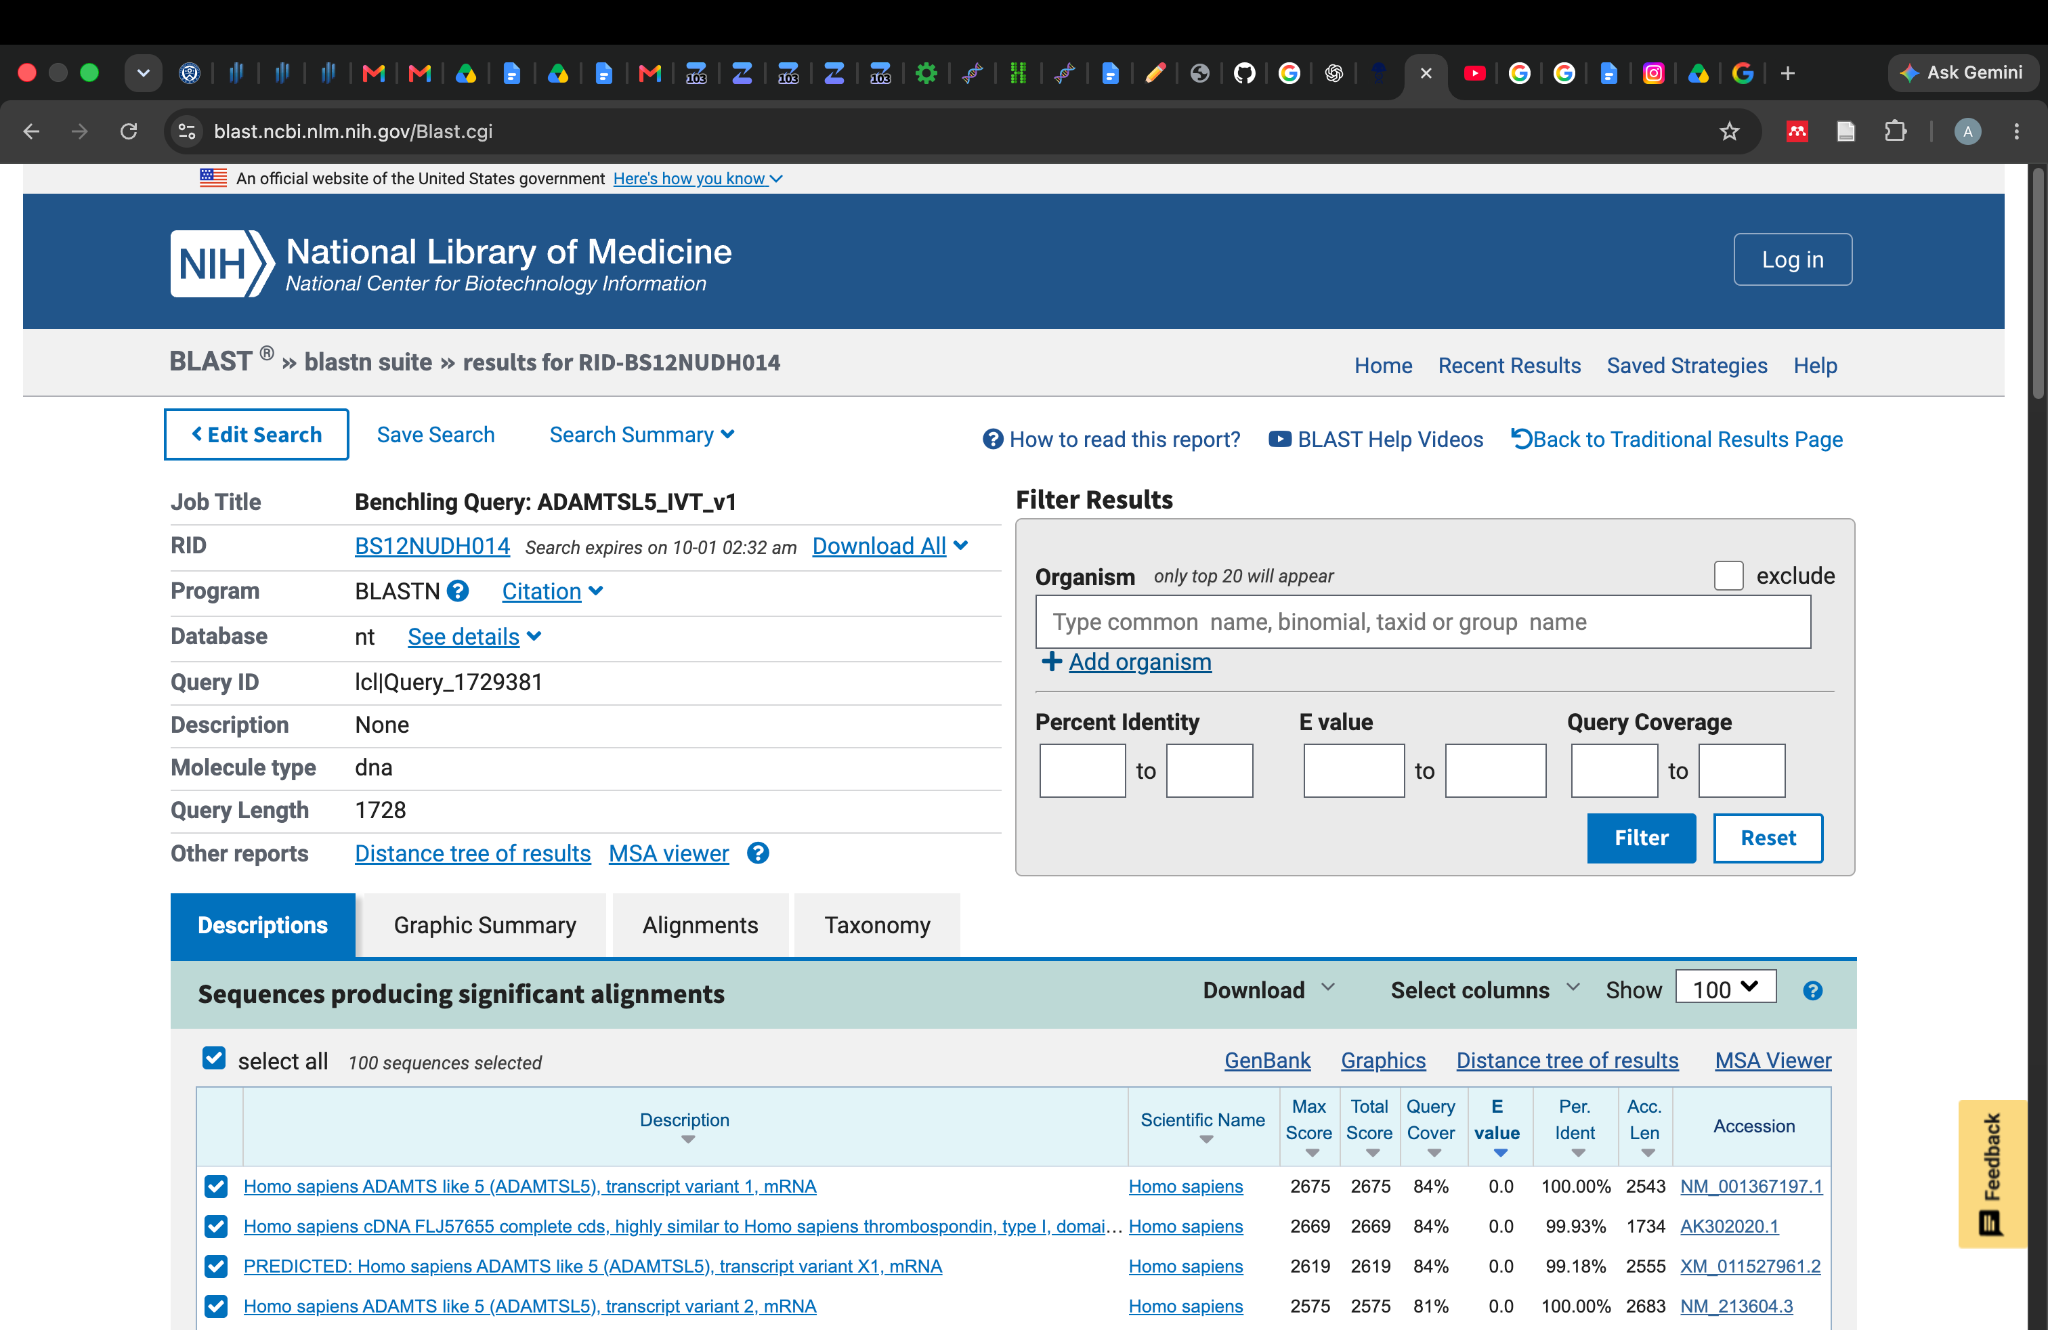Open the Taxonomy tab
The height and width of the screenshot is (1330, 2048).
[877, 925]
